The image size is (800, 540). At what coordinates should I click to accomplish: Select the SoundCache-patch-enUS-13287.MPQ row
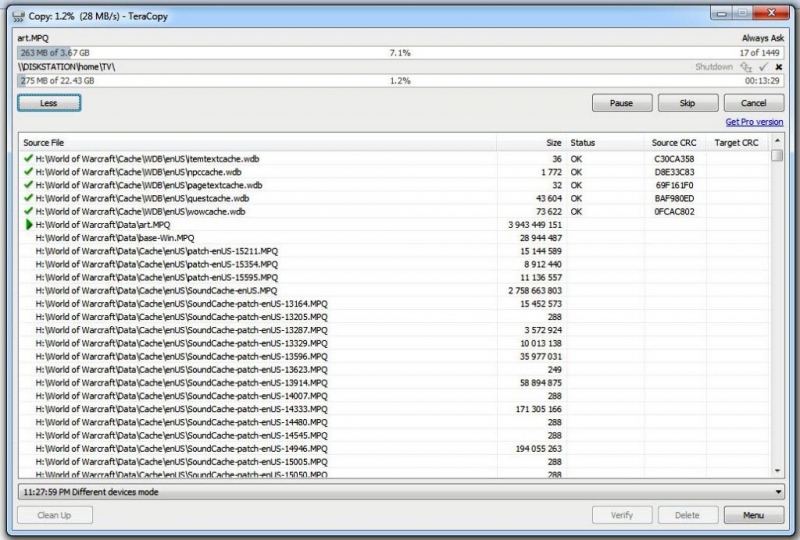395,330
